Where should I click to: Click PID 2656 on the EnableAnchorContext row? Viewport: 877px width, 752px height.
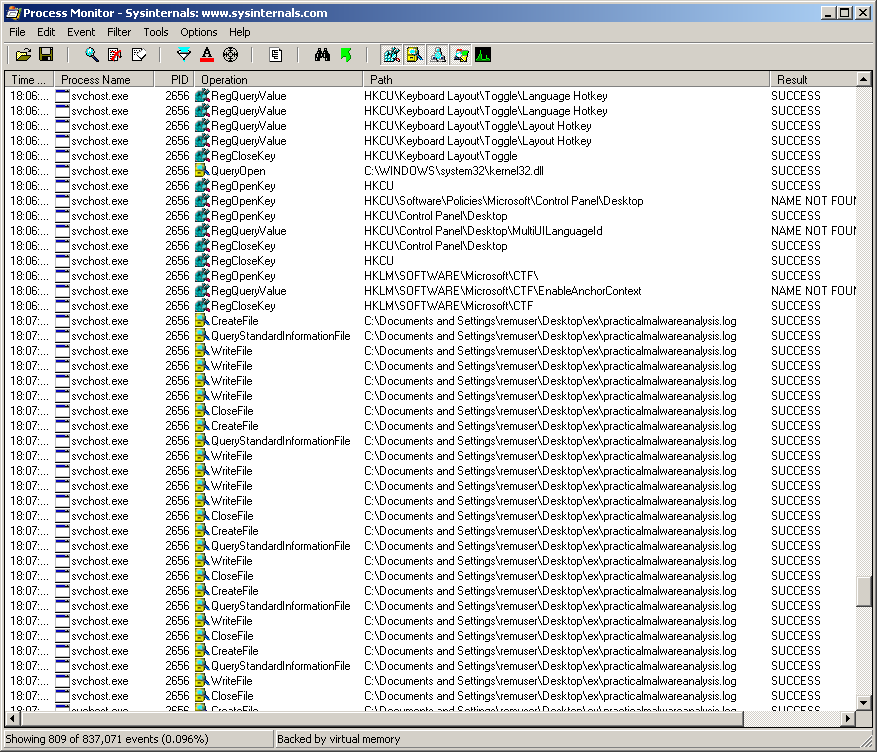177,291
